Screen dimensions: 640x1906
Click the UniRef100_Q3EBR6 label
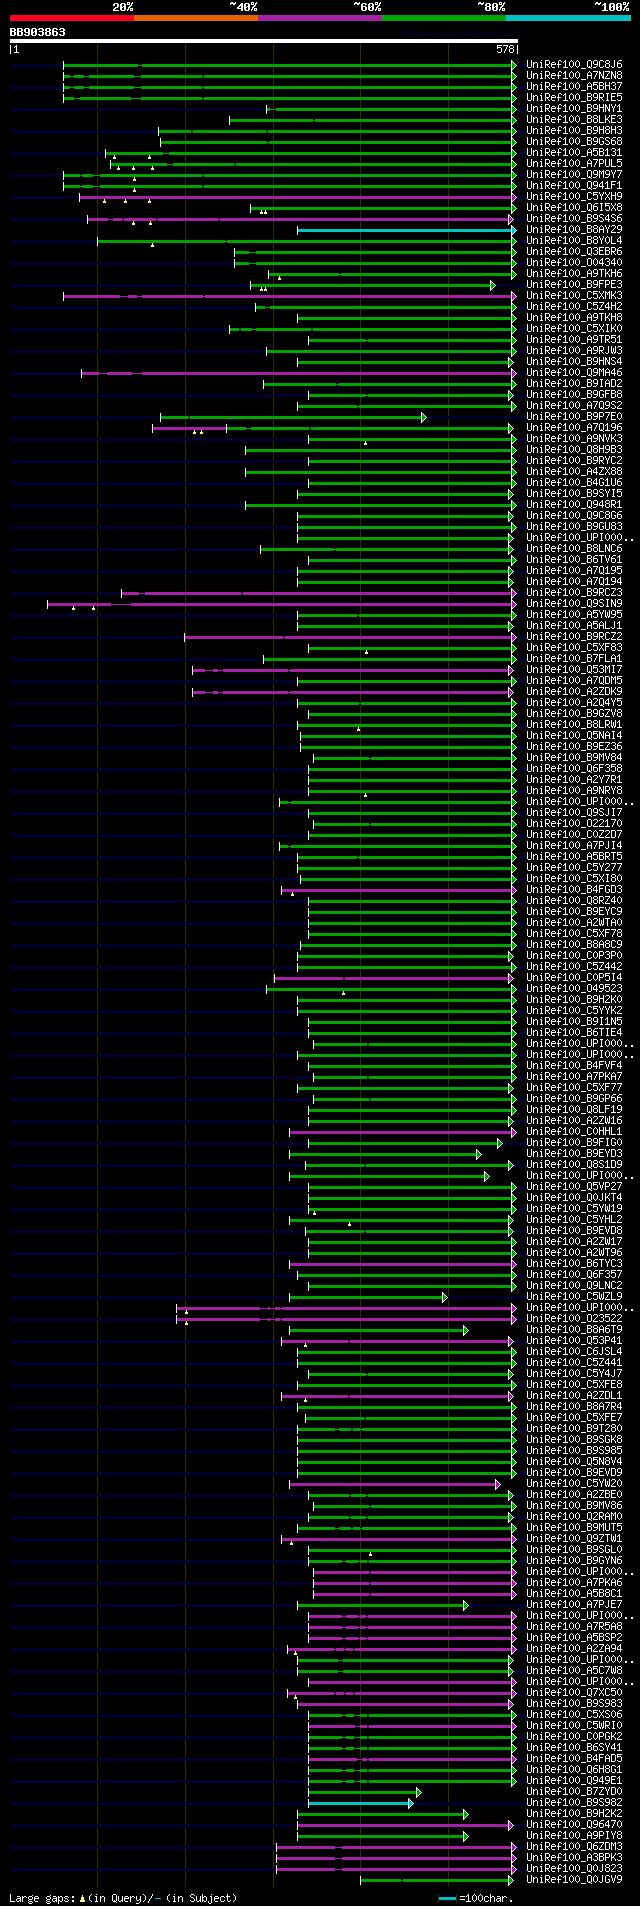click(x=574, y=252)
